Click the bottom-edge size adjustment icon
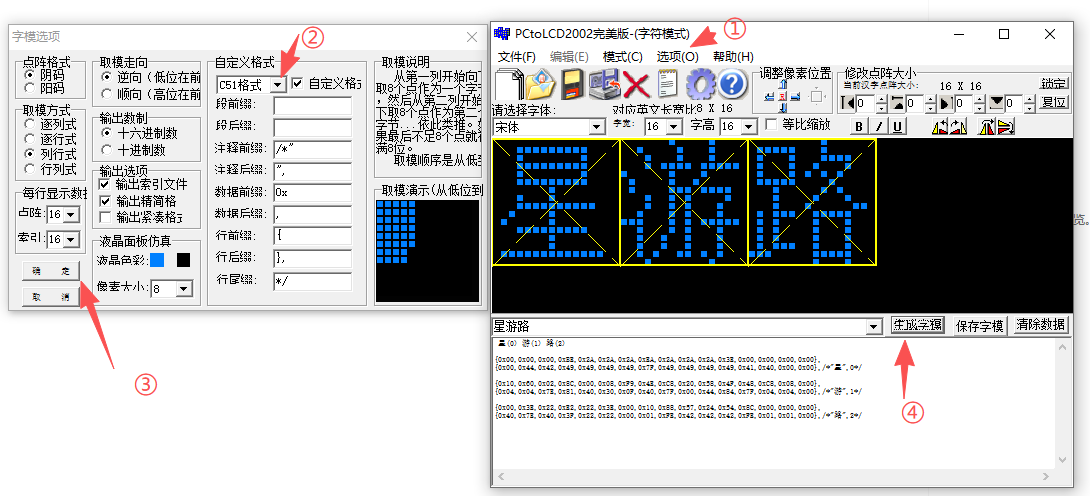Screen dimensions: 1090x496 [997, 104]
